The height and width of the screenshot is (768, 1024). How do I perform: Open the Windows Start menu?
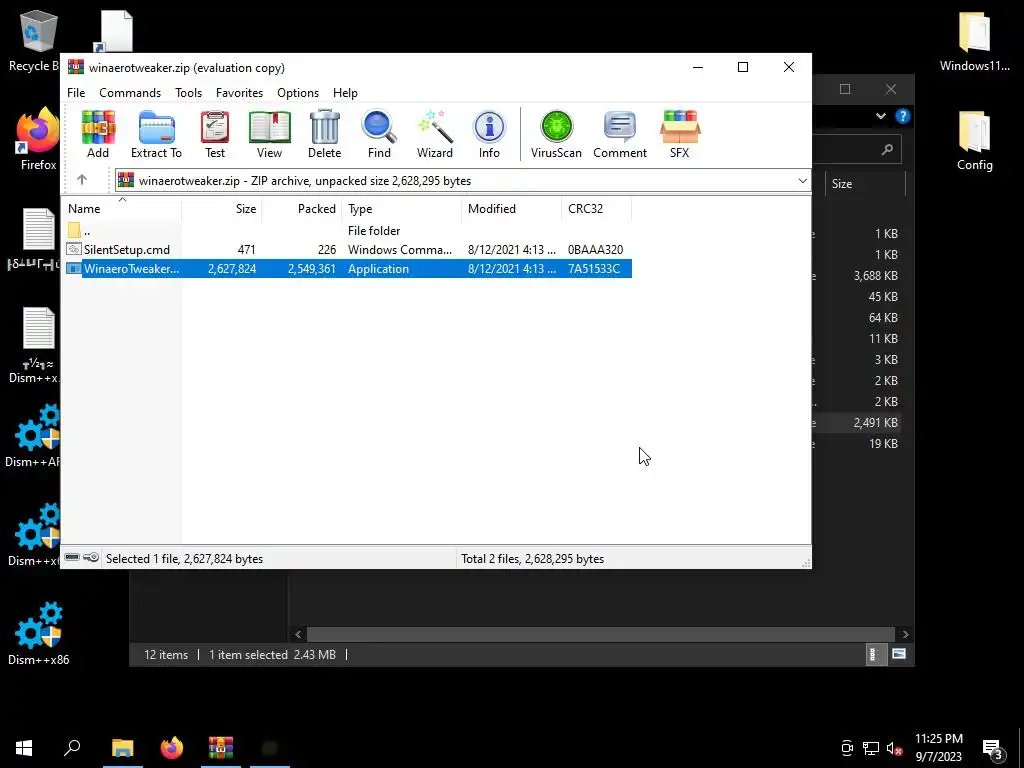click(24, 748)
